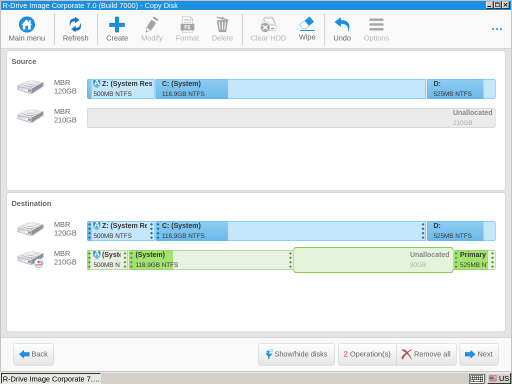This screenshot has width=512, height=384.
Task: Select destination Z: System Reserved partition
Action: click(x=121, y=231)
